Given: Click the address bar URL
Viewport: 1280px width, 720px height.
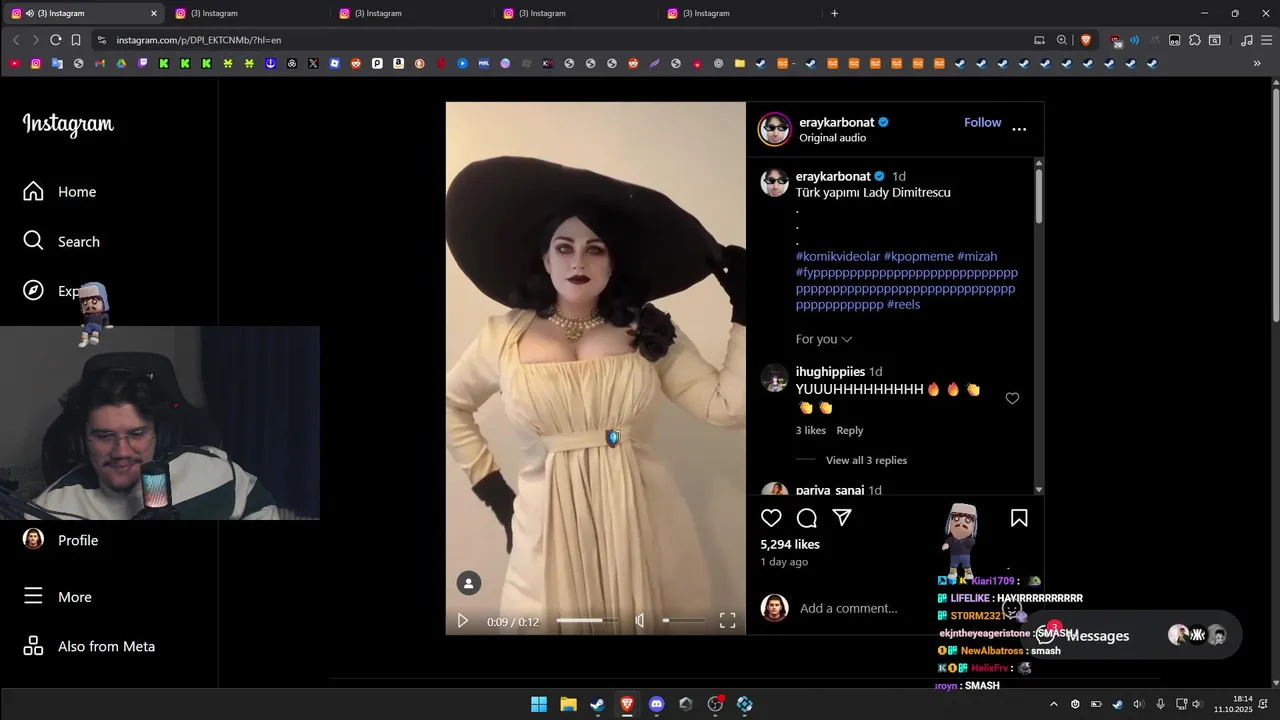Looking at the screenshot, I should pyautogui.click(x=199, y=40).
